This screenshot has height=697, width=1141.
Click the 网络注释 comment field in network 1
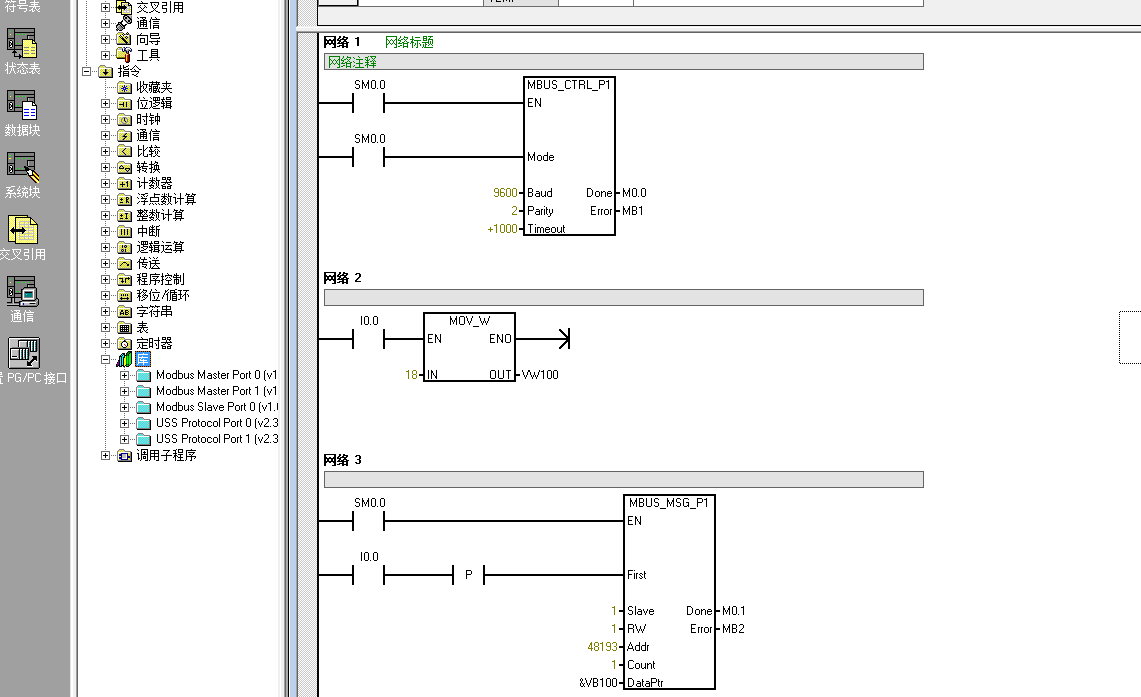click(623, 62)
